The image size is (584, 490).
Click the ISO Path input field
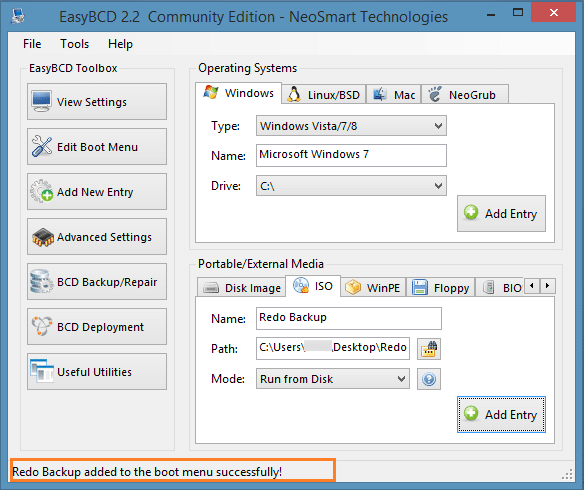333,349
